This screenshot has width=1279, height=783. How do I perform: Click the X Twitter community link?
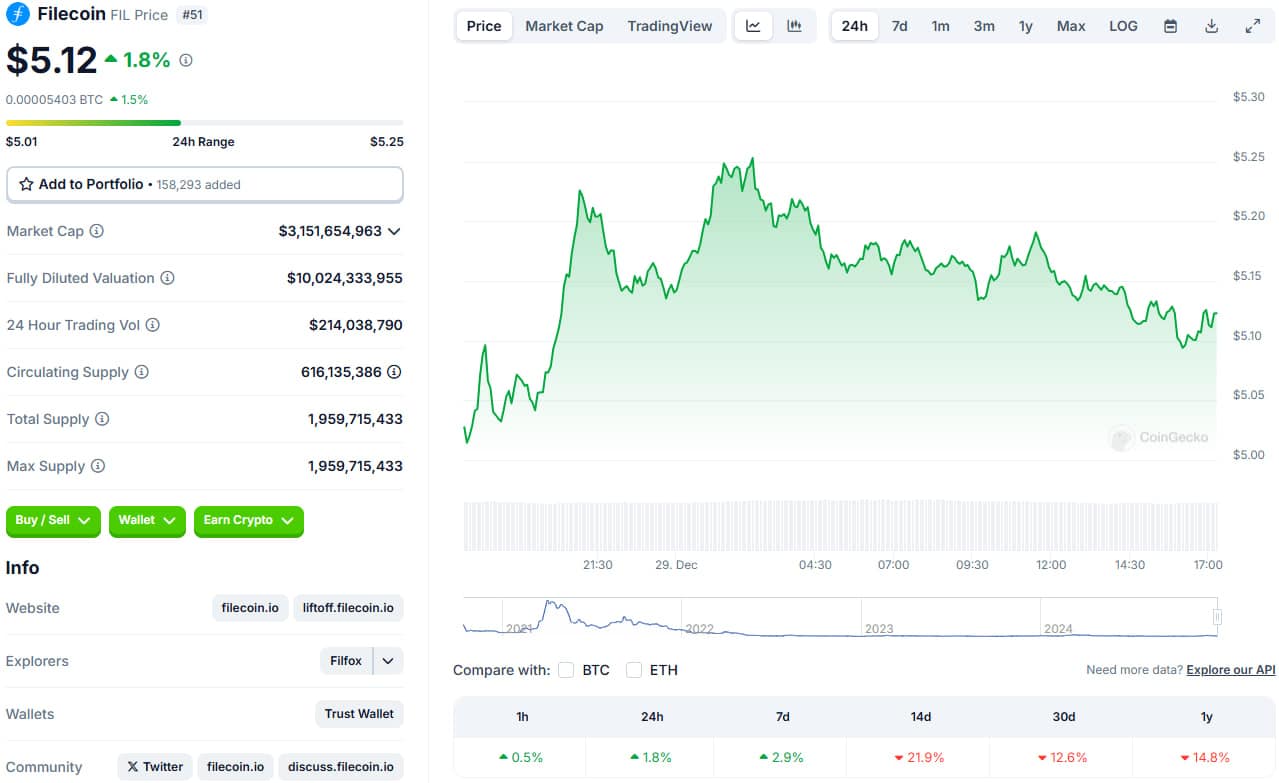click(155, 767)
